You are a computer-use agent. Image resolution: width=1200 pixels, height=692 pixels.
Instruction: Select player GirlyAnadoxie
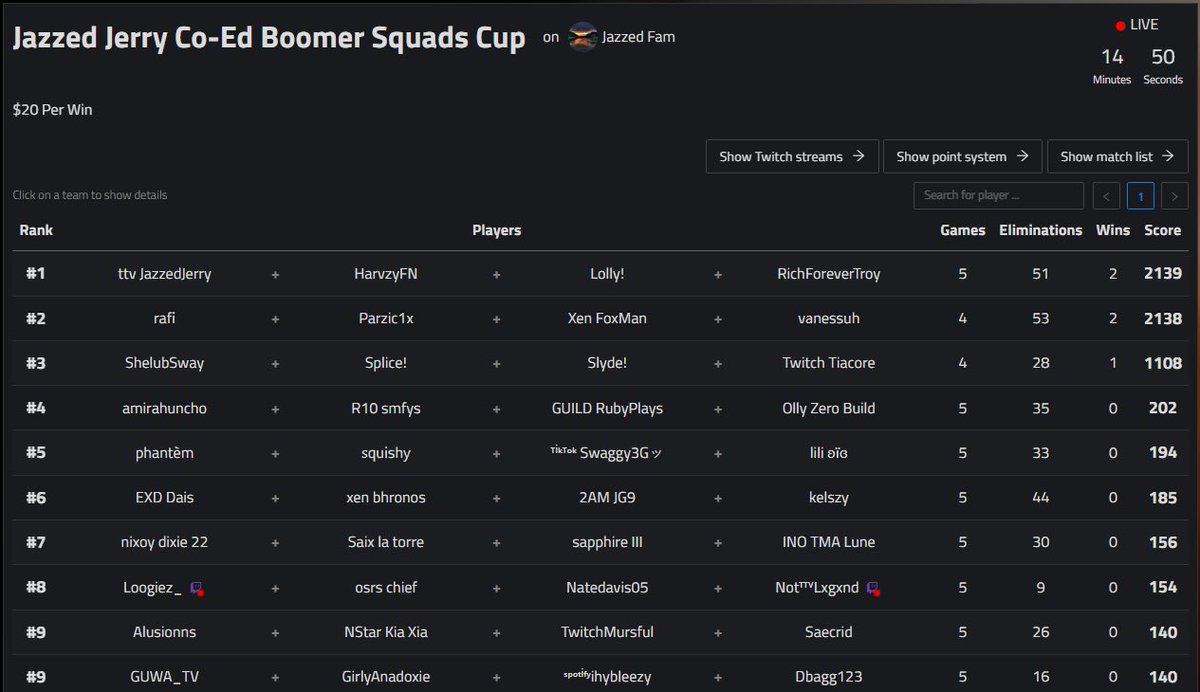pyautogui.click(x=386, y=676)
